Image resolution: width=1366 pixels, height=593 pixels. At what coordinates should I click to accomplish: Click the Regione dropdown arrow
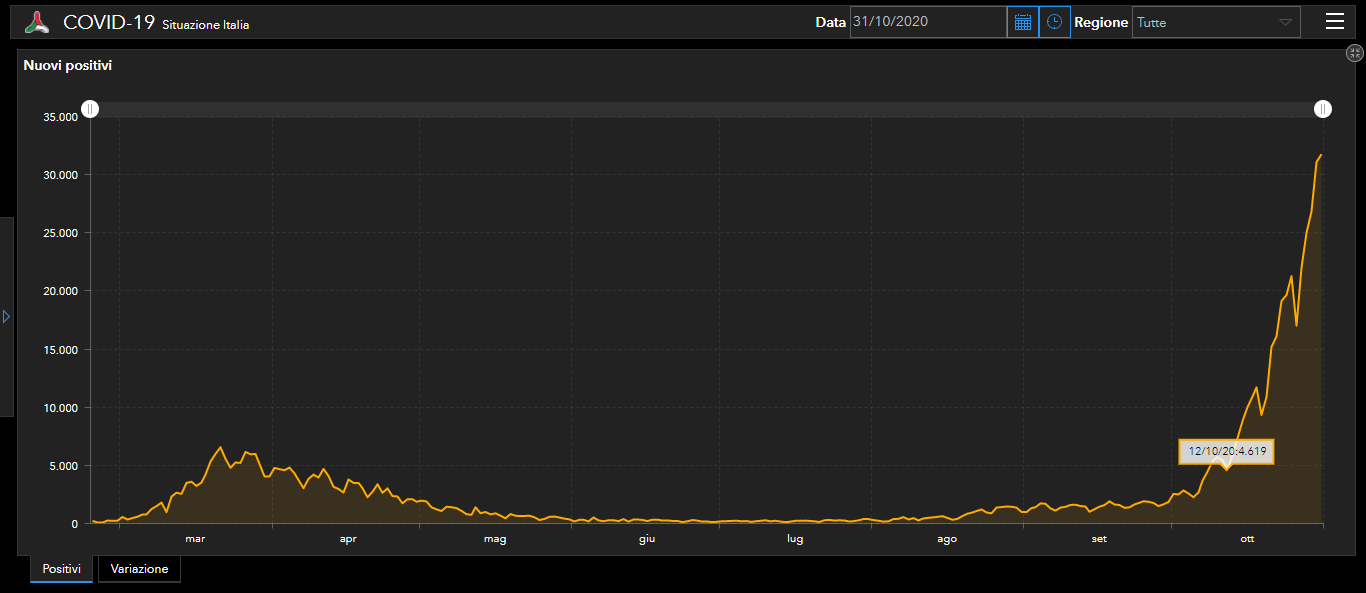pyautogui.click(x=1285, y=22)
